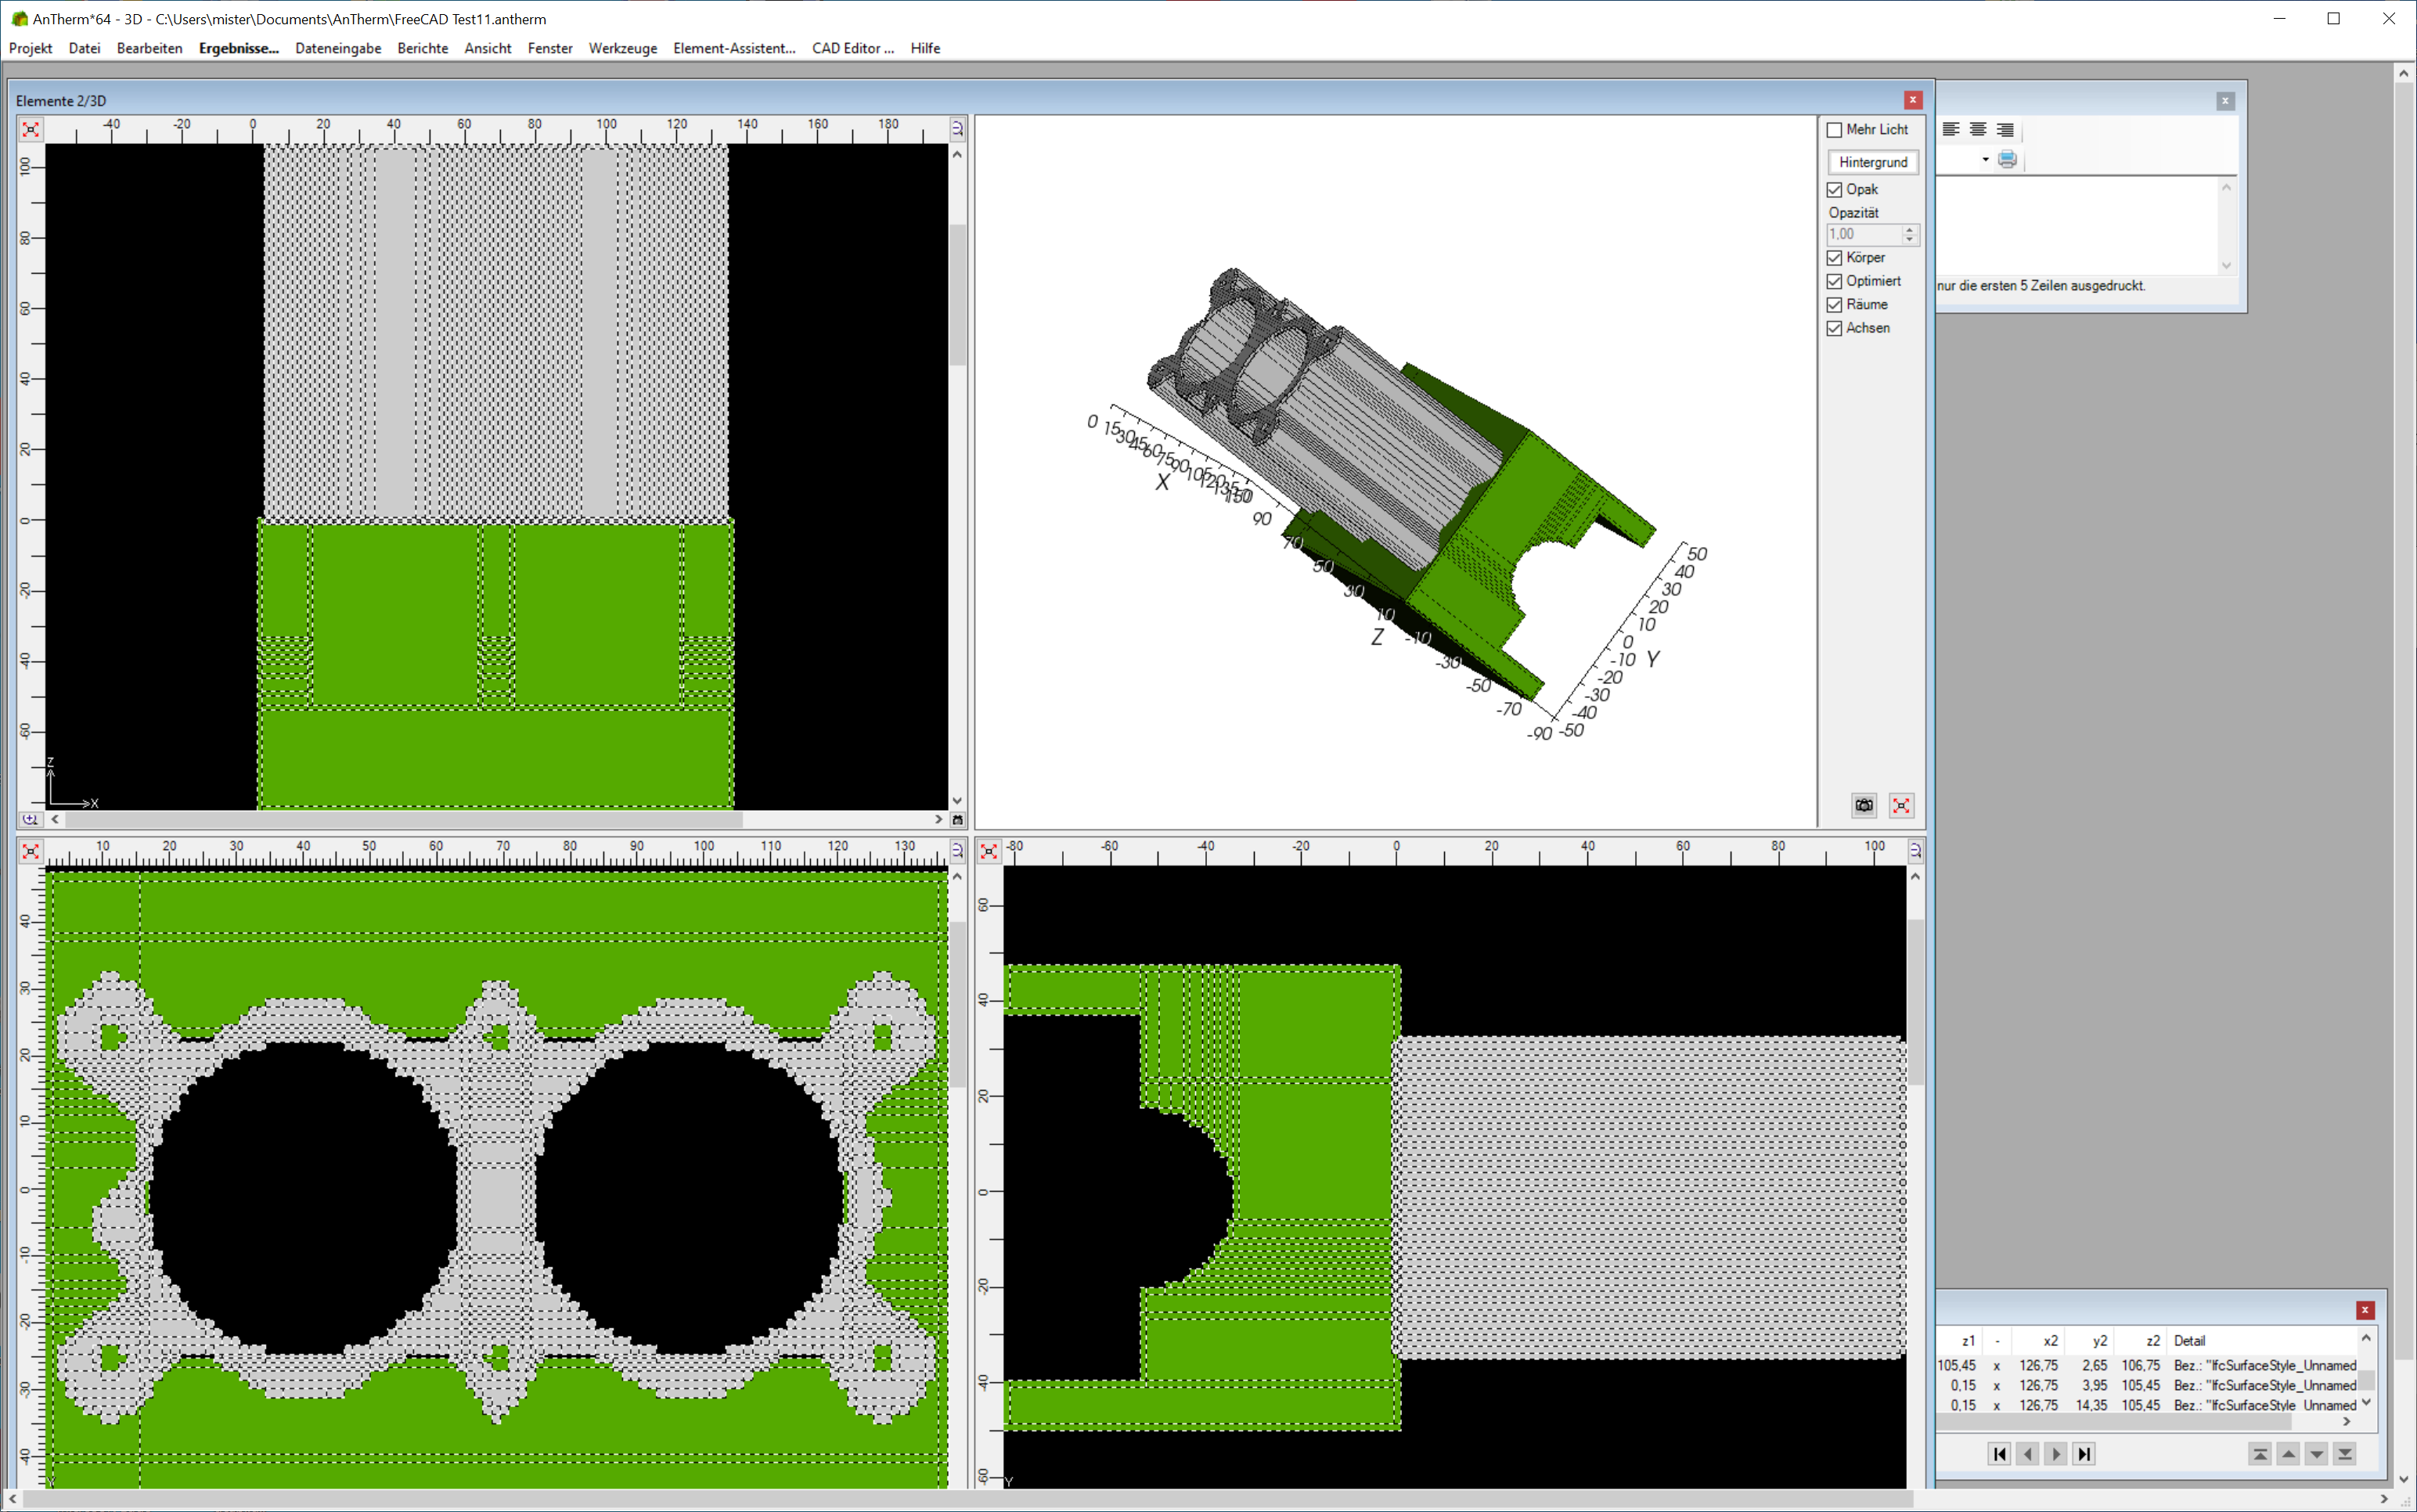2417x1512 pixels.
Task: Open the Ergebnisse... menu
Action: pos(238,48)
